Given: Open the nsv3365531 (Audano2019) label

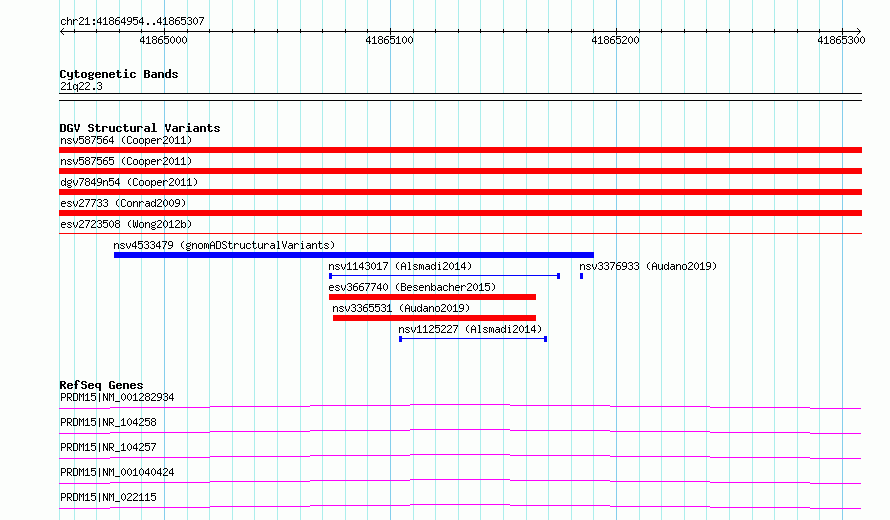Looking at the screenshot, I should (x=401, y=308).
